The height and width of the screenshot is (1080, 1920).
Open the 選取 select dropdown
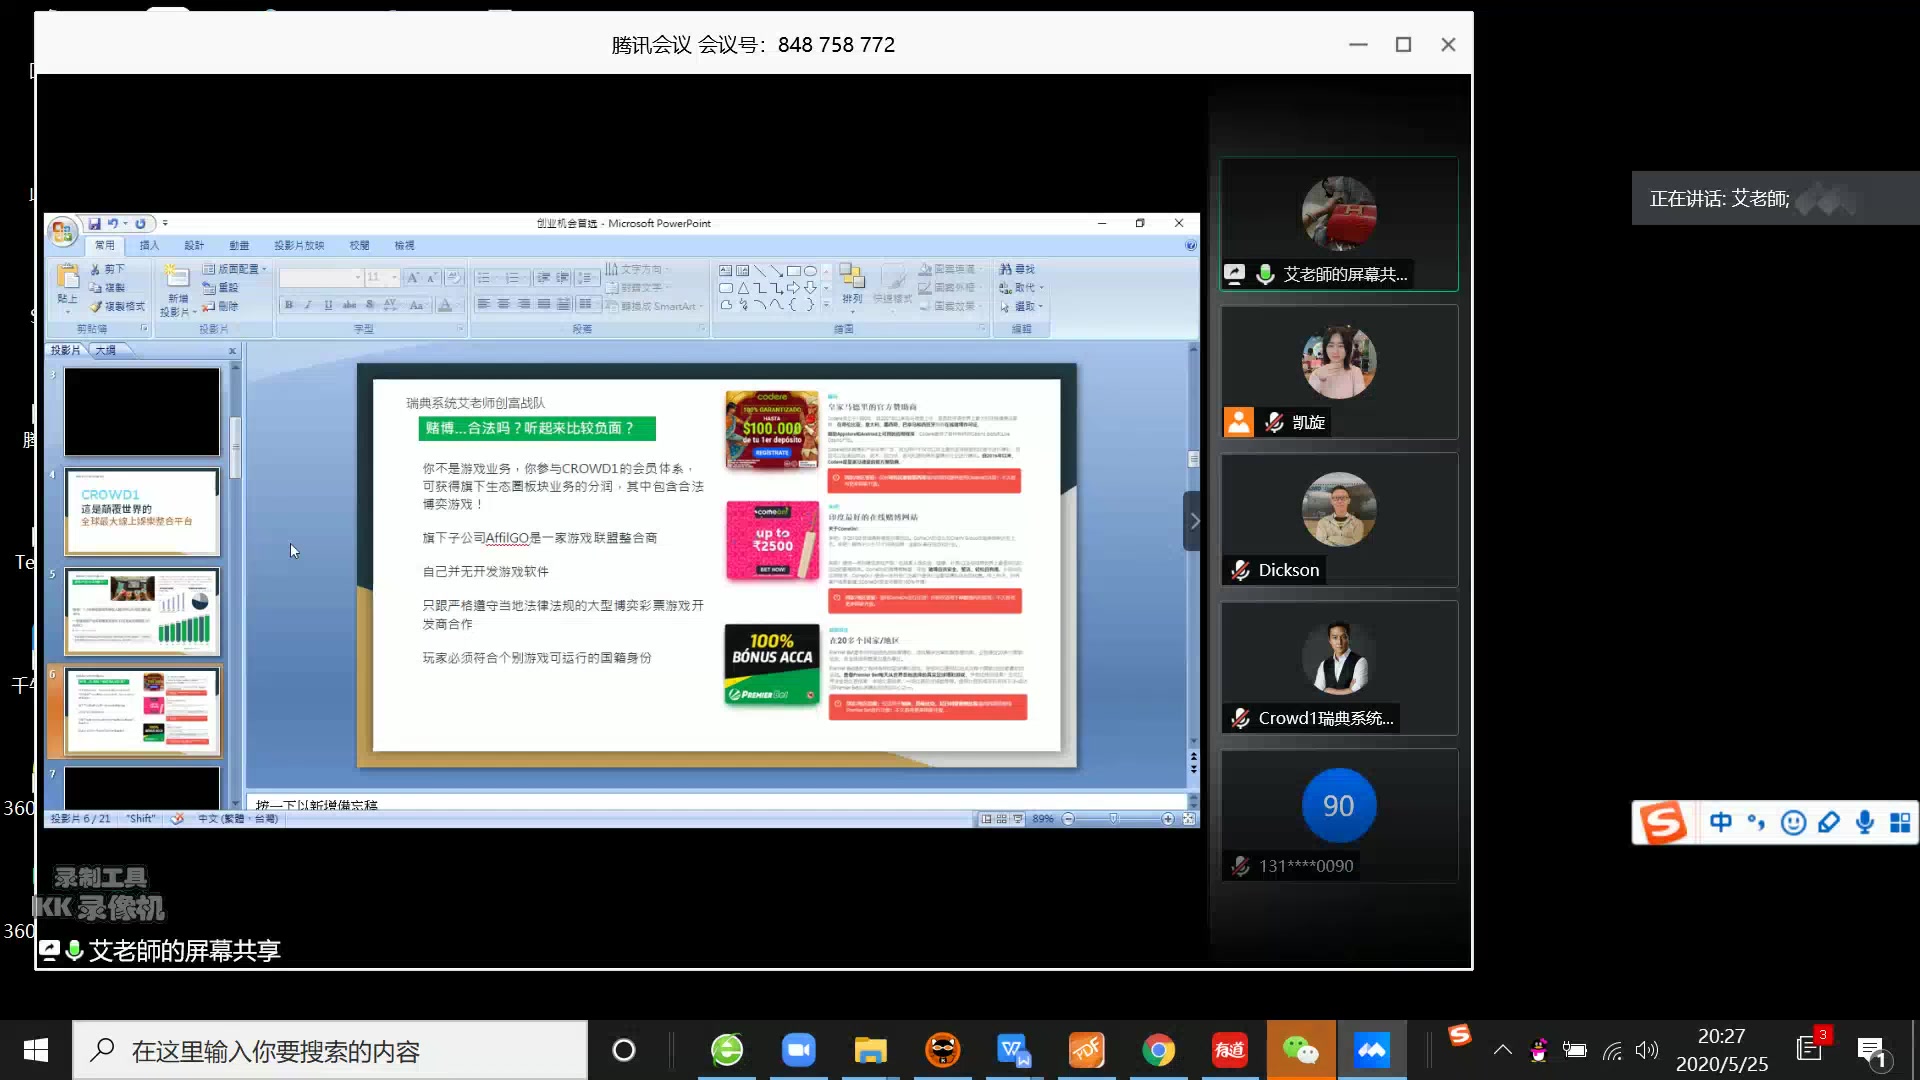point(1021,306)
